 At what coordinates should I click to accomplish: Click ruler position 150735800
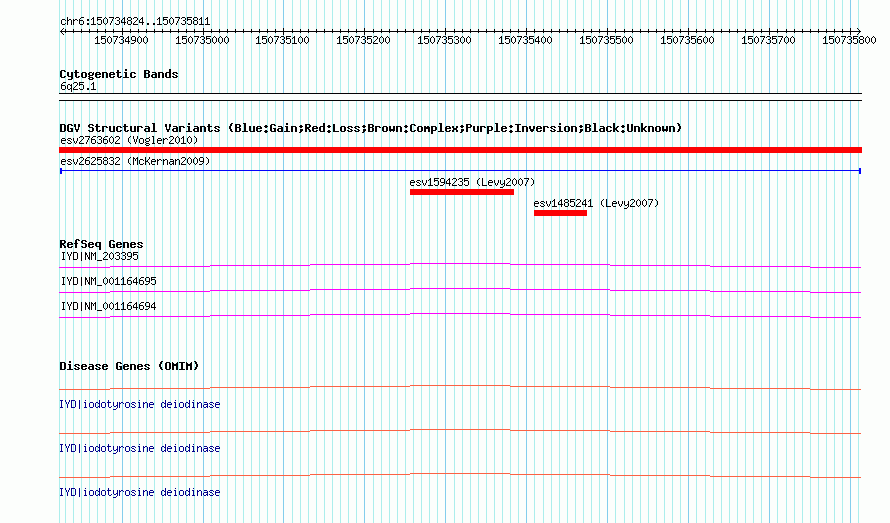tap(849, 40)
